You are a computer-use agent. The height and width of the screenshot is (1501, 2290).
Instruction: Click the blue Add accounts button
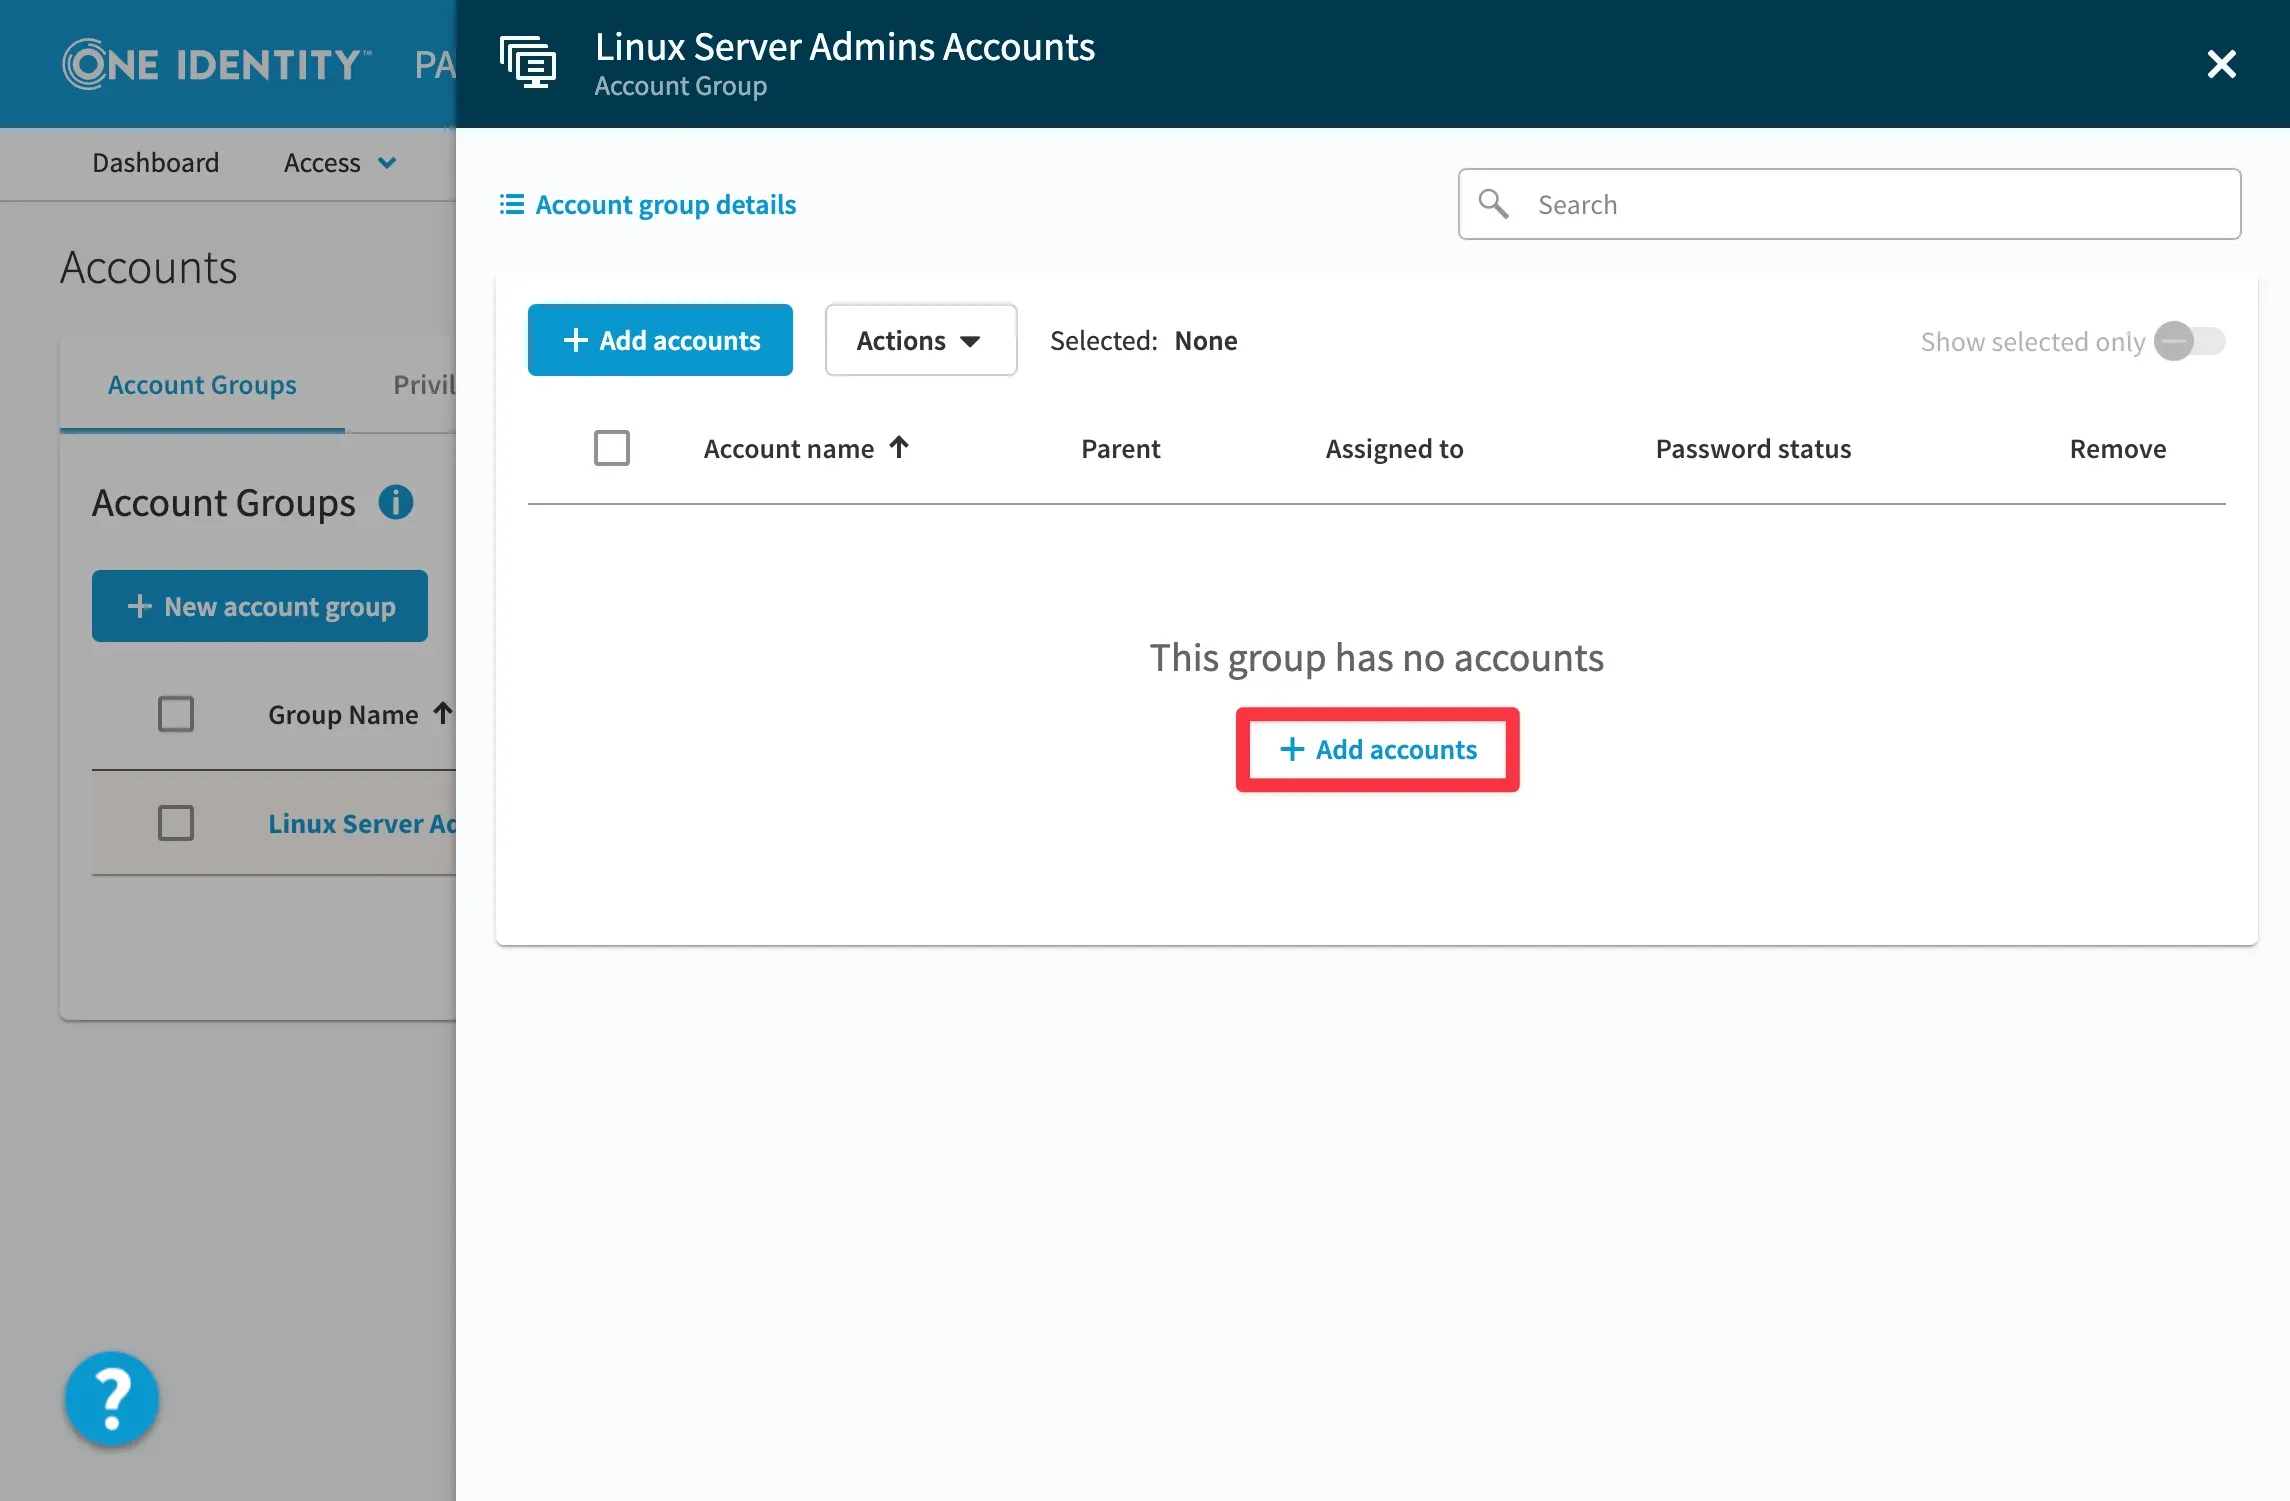pos(660,340)
